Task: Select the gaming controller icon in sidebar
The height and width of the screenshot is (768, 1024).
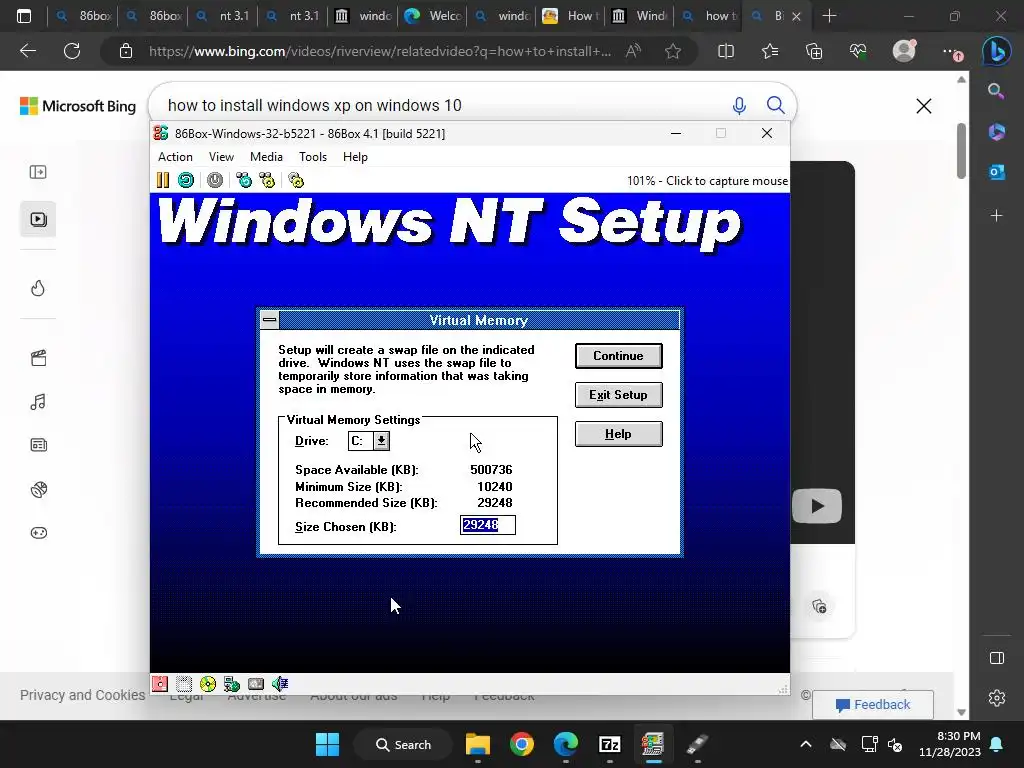Action: tap(38, 533)
